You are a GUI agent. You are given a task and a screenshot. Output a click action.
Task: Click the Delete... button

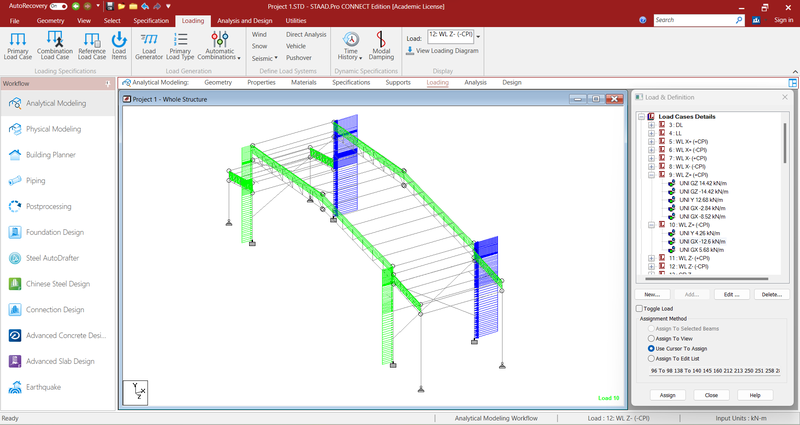click(771, 294)
